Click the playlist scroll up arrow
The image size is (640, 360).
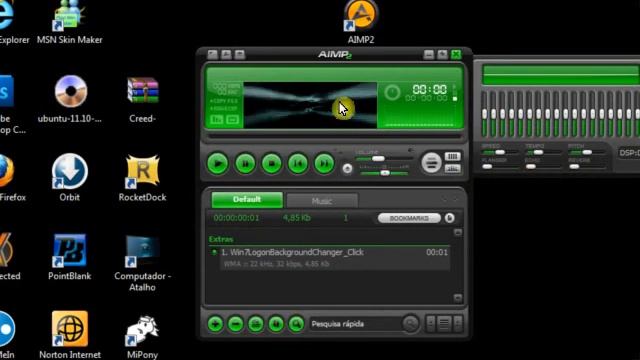tap(458, 233)
